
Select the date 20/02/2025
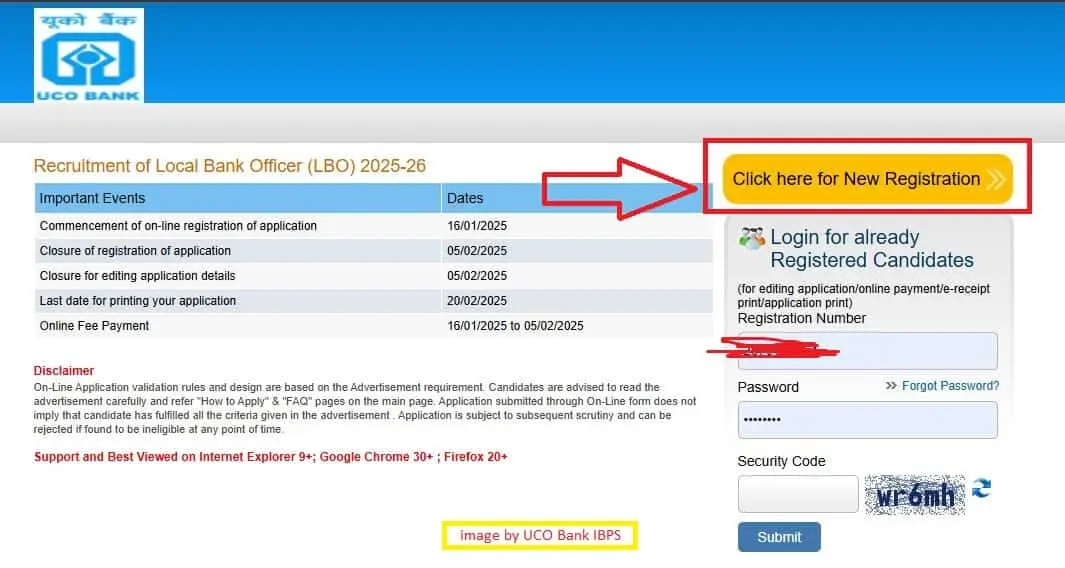click(477, 301)
